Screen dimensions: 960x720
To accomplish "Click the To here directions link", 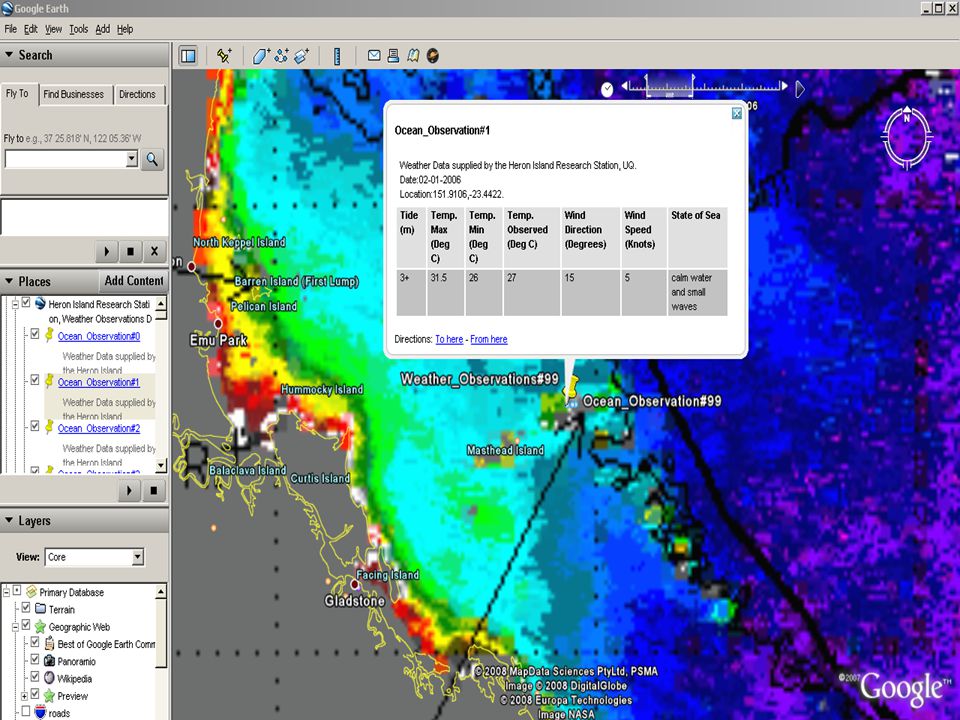I will [x=449, y=339].
